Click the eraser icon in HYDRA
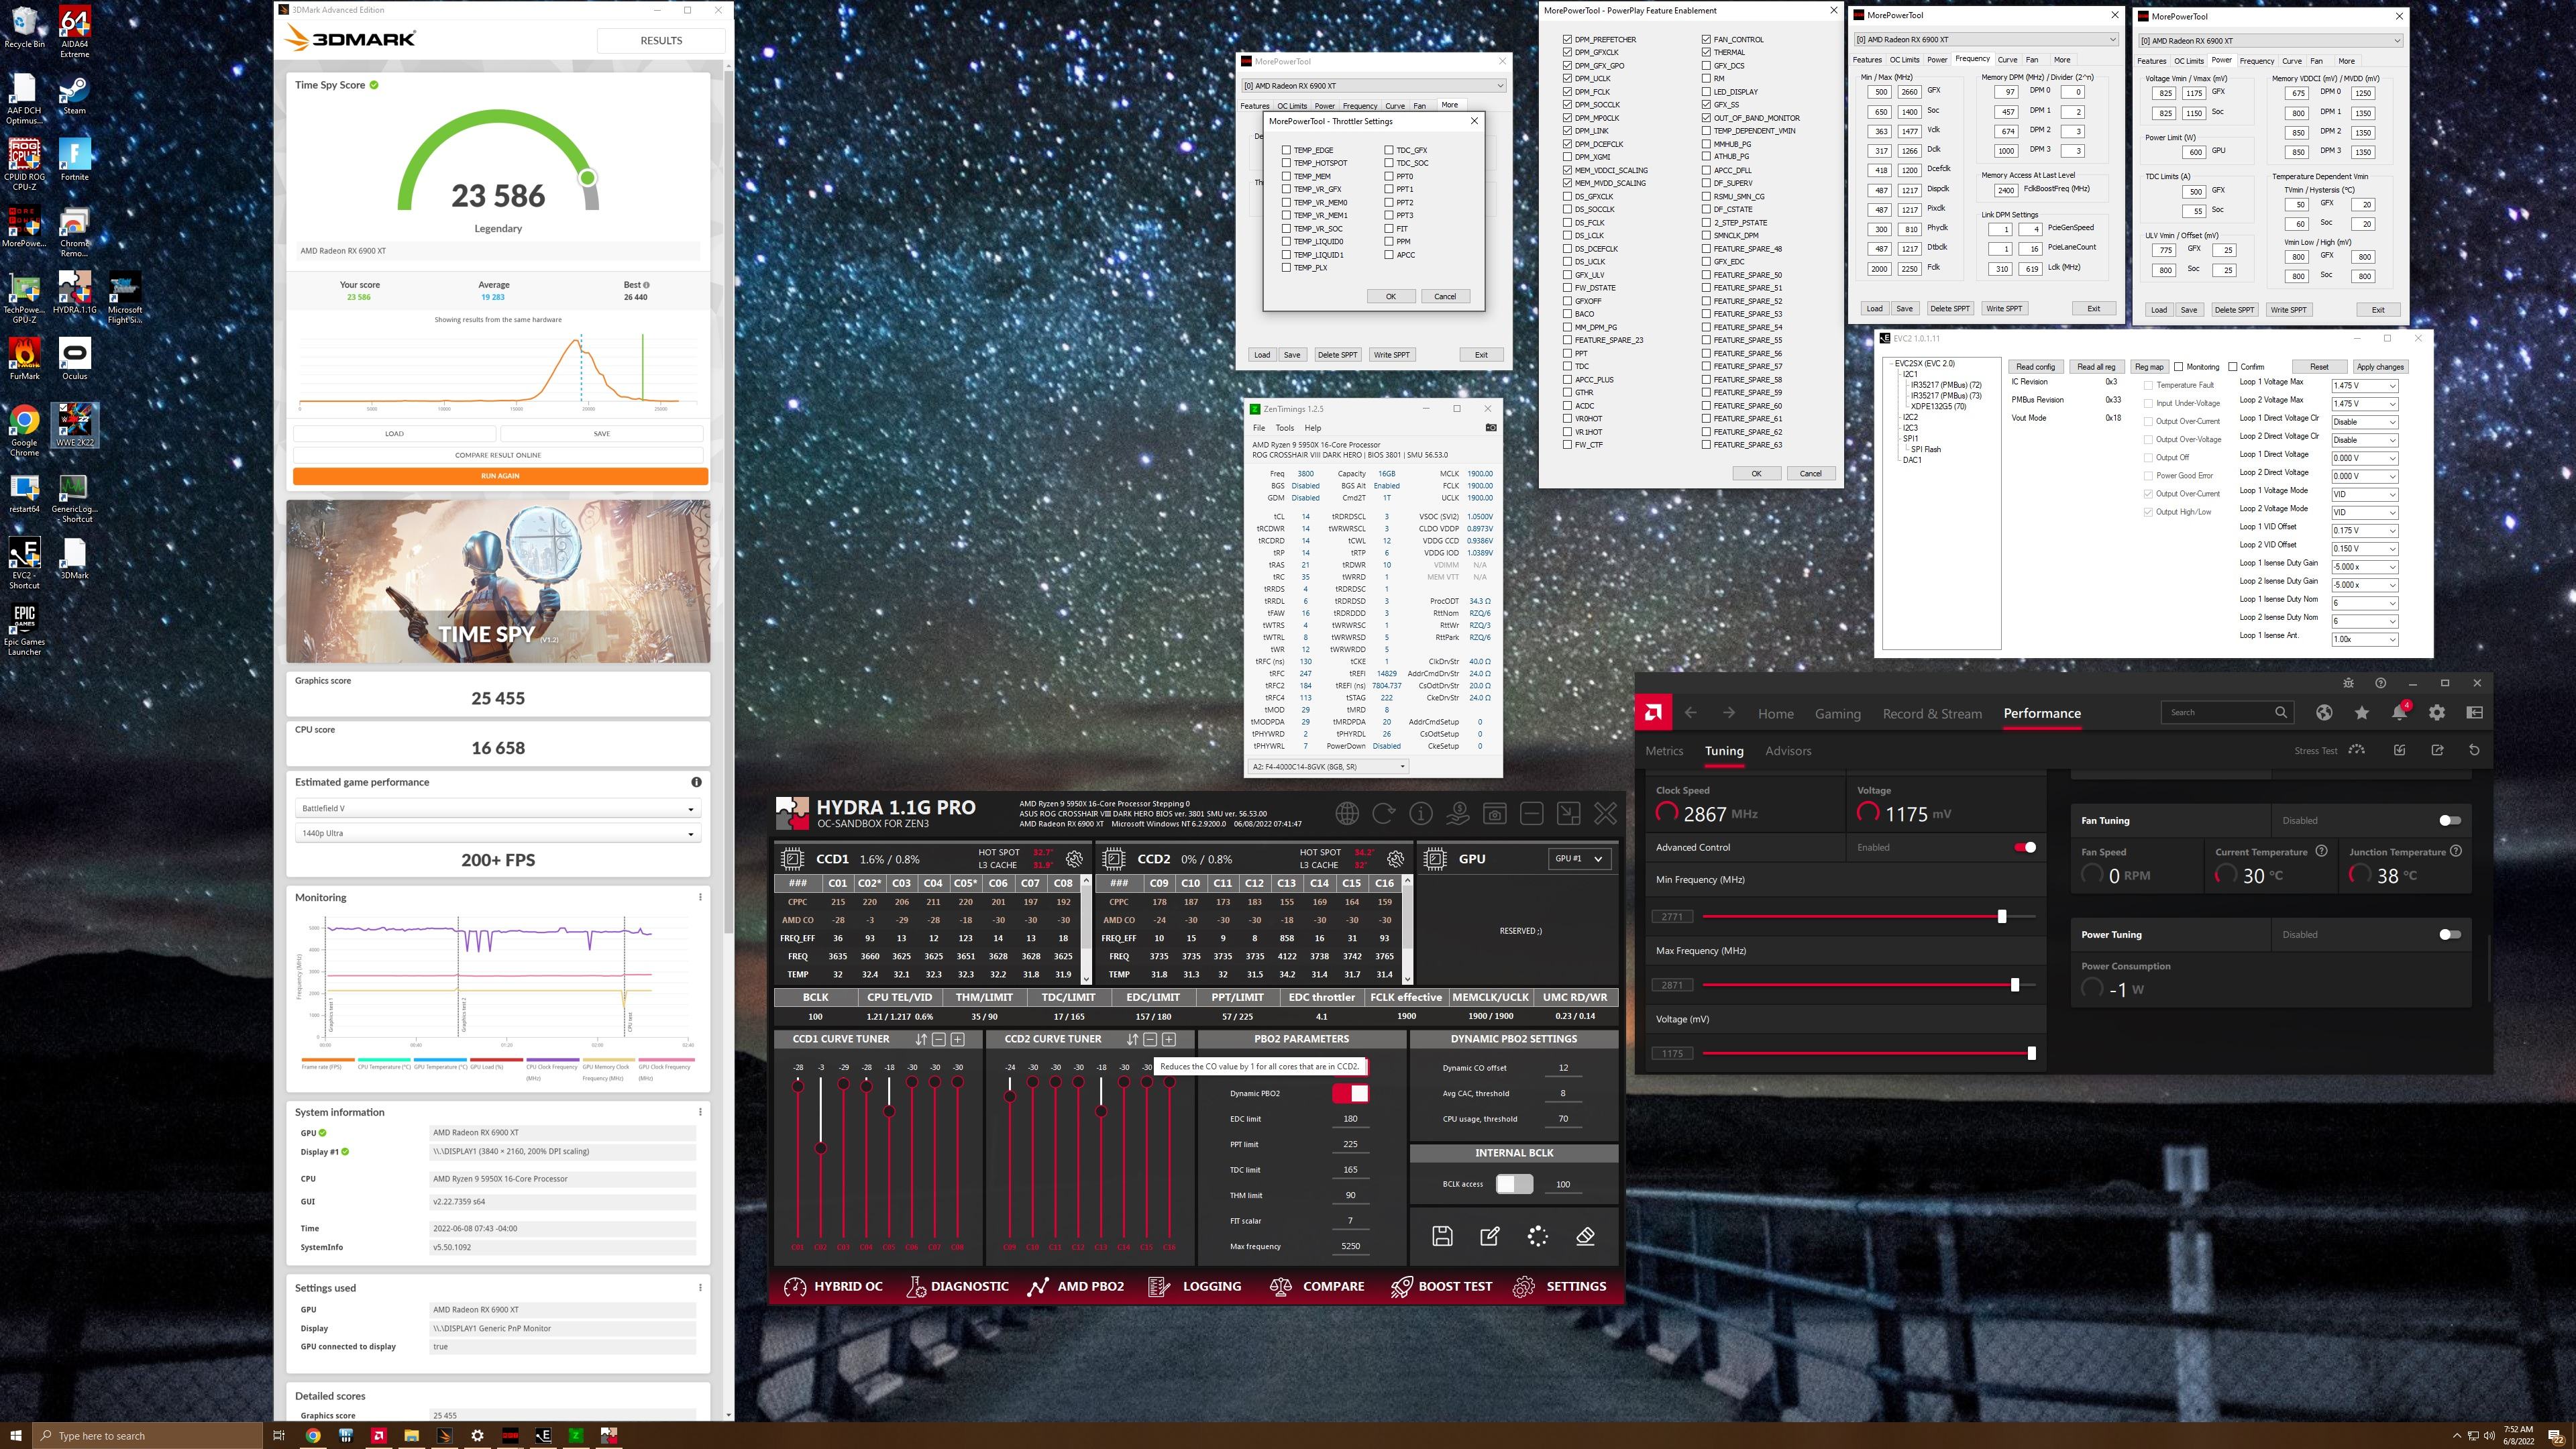This screenshot has height=1449, width=2576. pos(1585,1236)
